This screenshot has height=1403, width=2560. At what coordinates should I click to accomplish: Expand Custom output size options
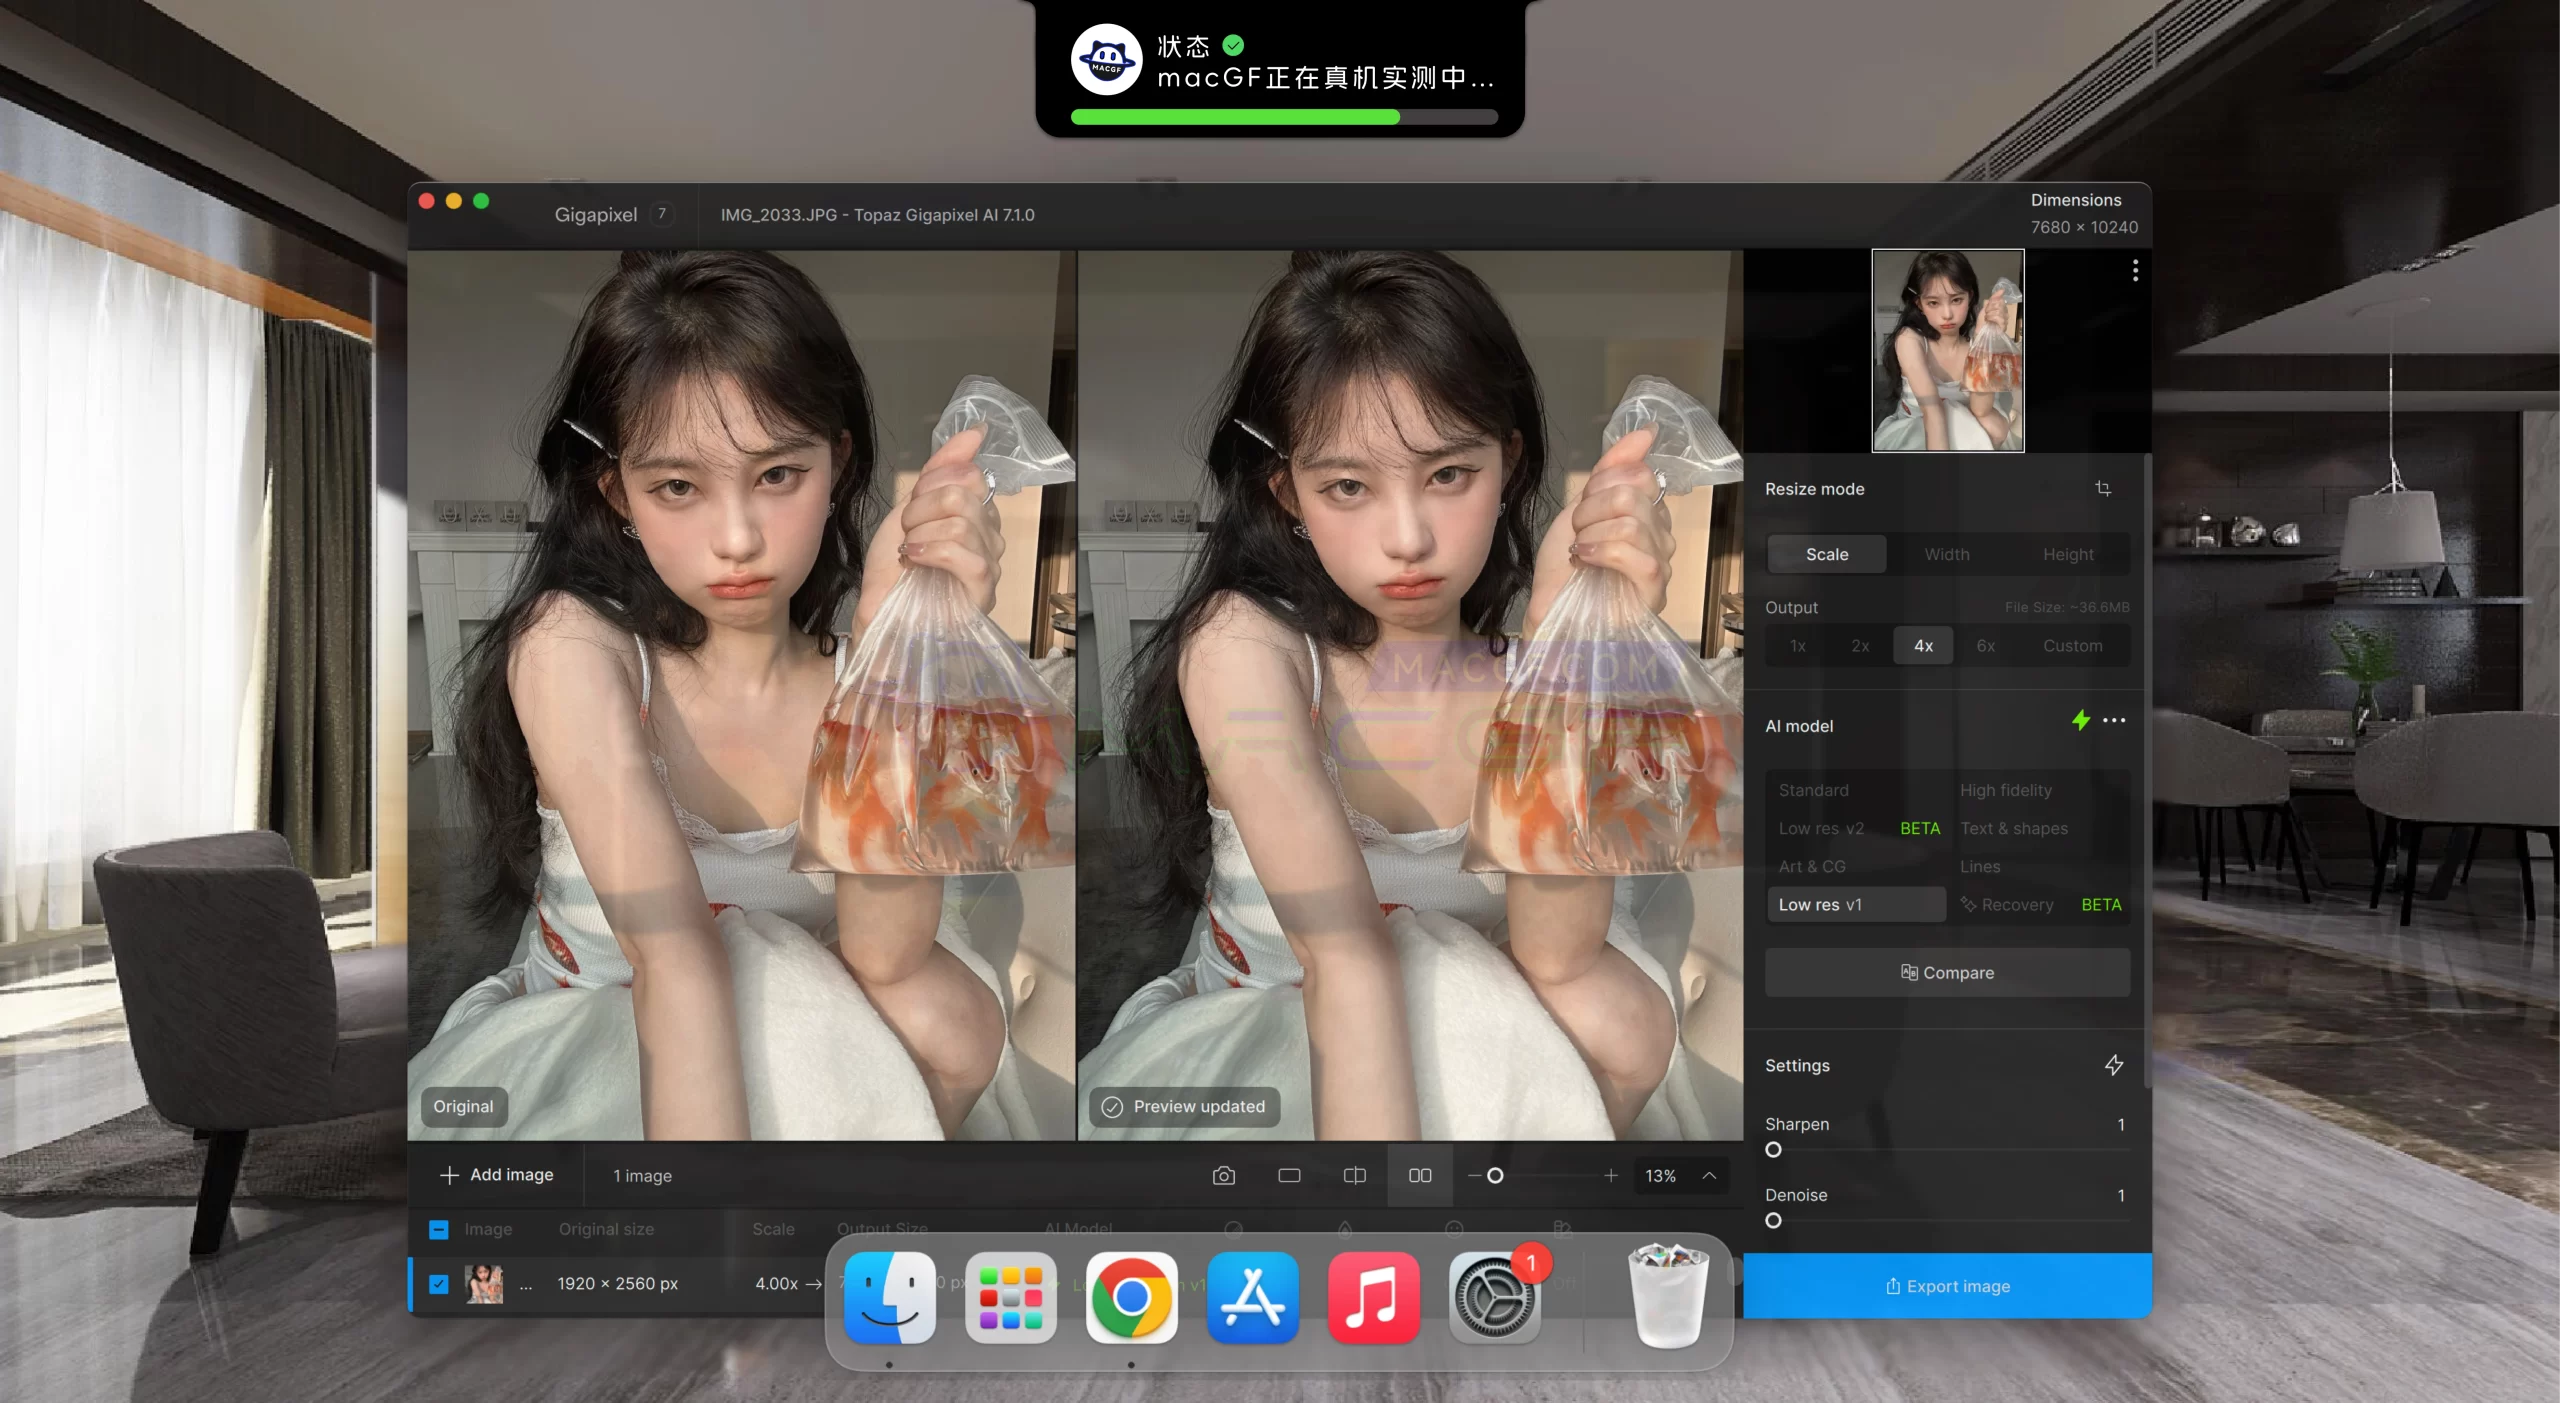pyautogui.click(x=2073, y=645)
